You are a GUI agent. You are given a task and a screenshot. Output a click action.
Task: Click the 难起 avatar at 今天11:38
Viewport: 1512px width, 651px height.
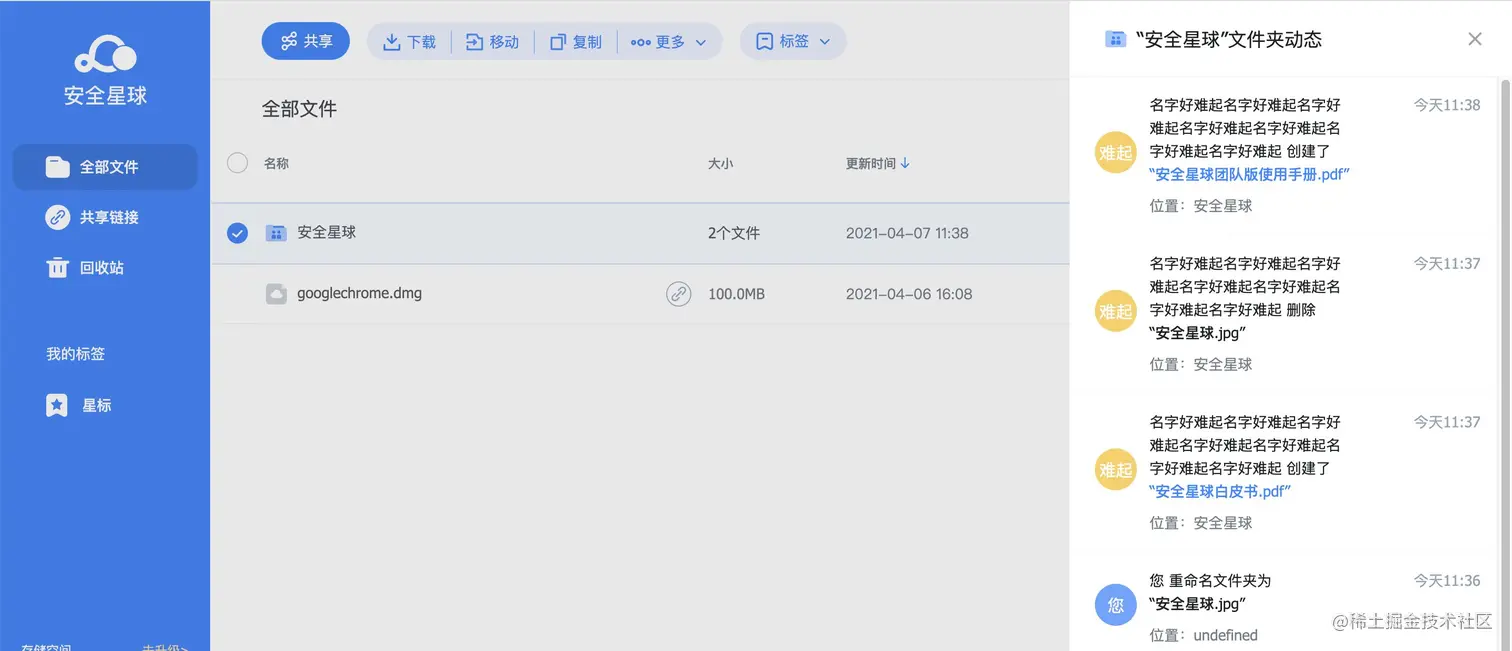pos(1116,152)
